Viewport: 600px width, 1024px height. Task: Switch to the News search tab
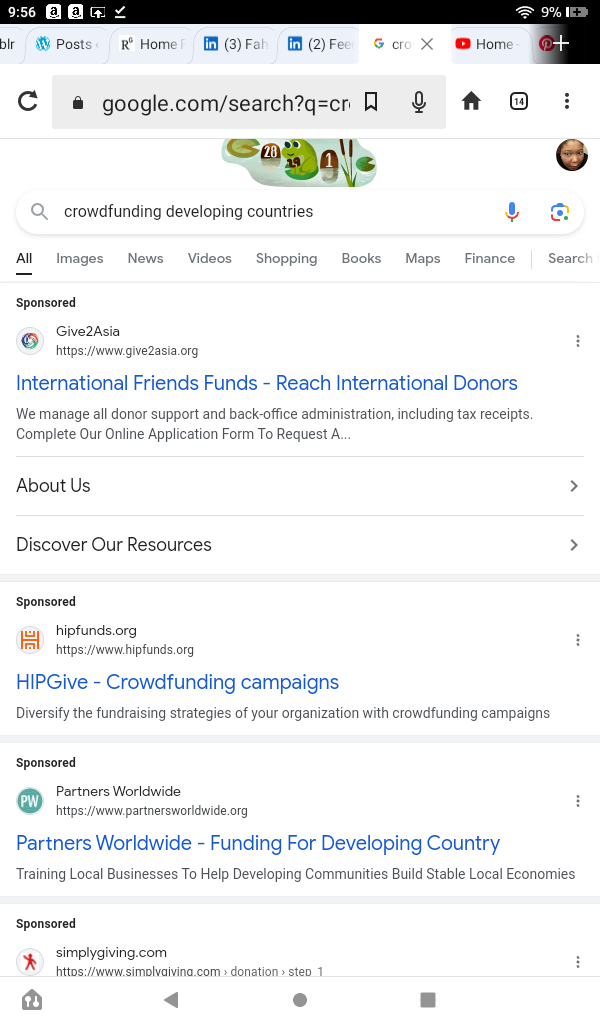click(145, 258)
